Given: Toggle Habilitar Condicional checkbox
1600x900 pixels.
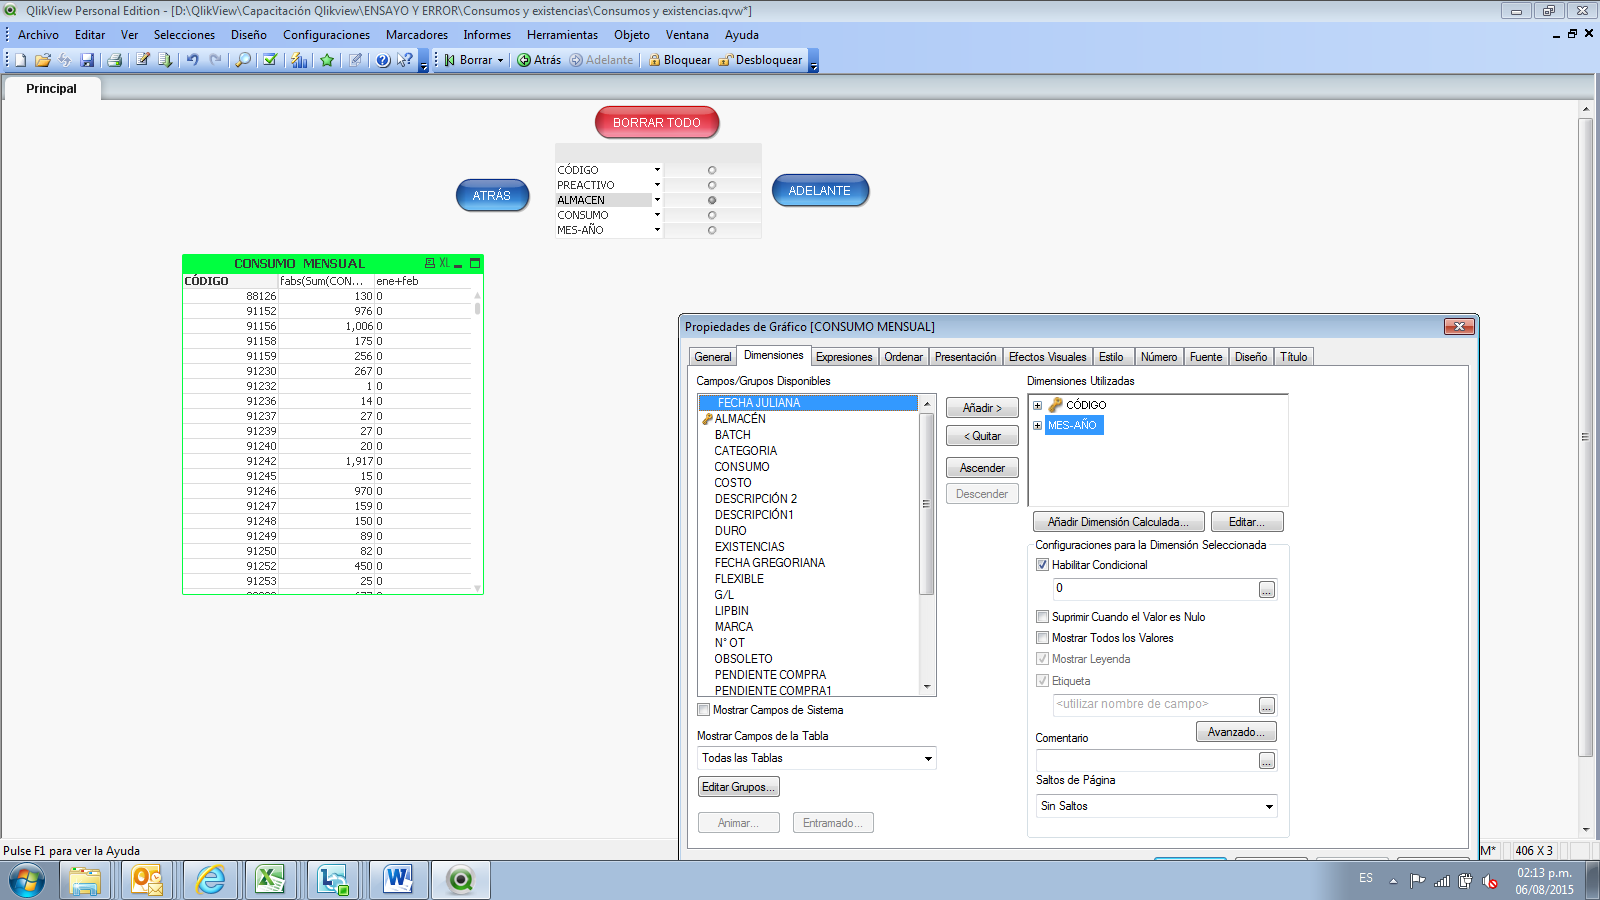Looking at the screenshot, I should [1042, 565].
